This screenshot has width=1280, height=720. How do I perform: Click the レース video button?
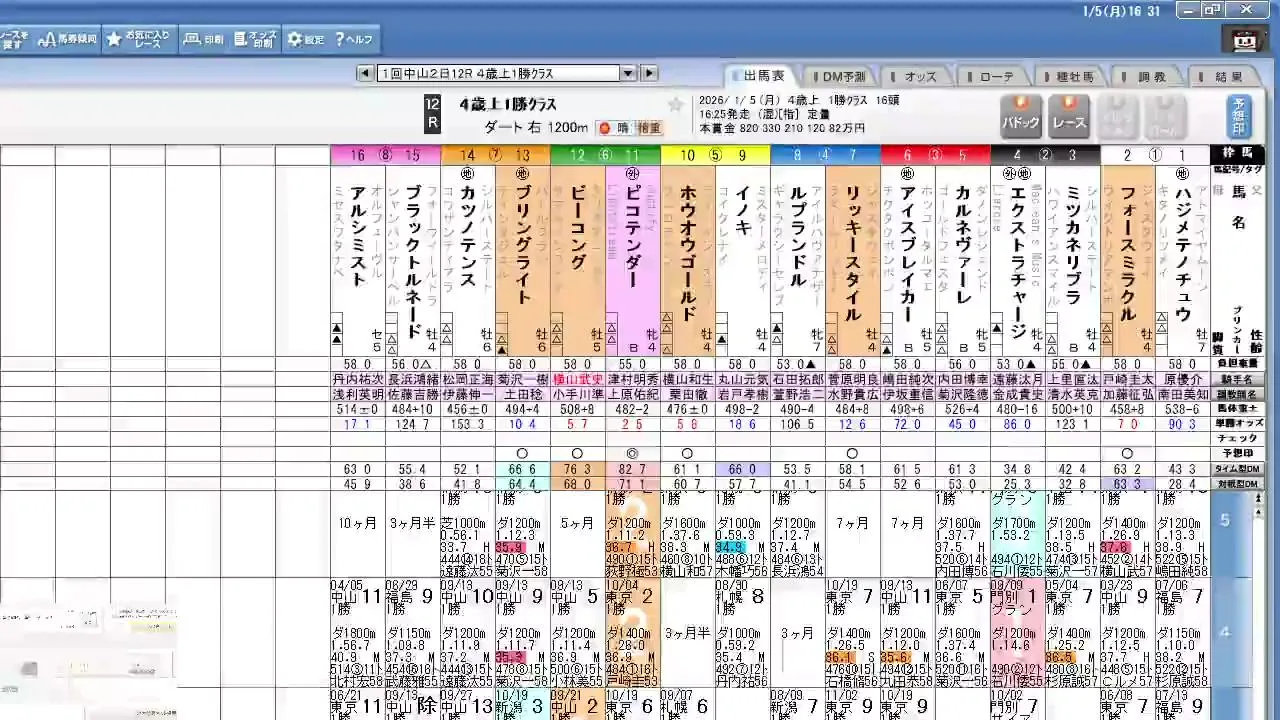[1069, 116]
